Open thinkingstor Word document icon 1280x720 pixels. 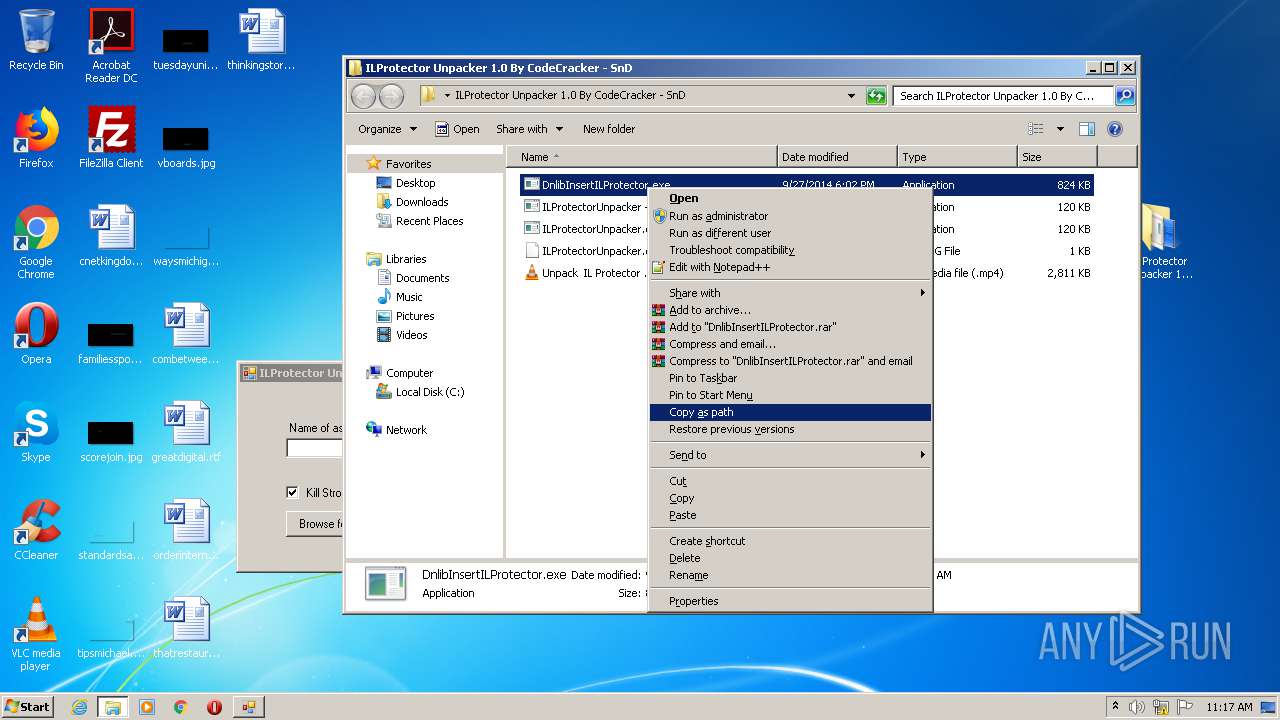(x=261, y=40)
